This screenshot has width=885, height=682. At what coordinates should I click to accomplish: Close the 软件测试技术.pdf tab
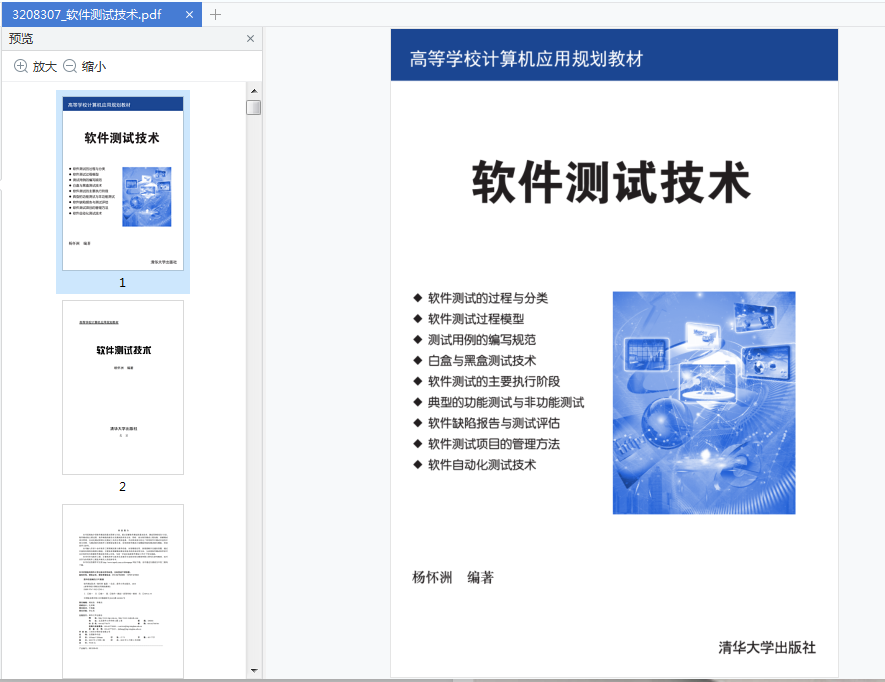tap(190, 15)
